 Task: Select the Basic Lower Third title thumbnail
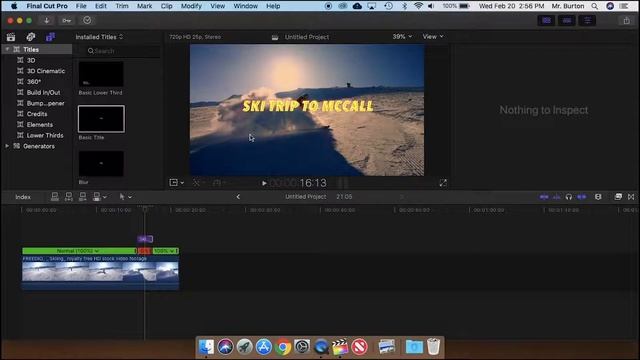pos(101,75)
